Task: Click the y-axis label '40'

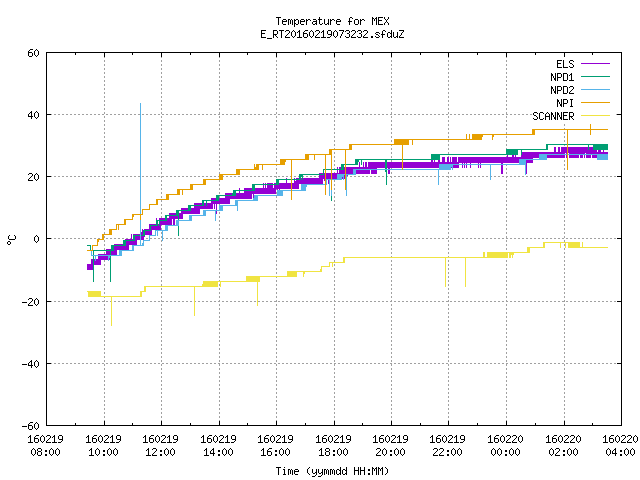Action: 33,115
